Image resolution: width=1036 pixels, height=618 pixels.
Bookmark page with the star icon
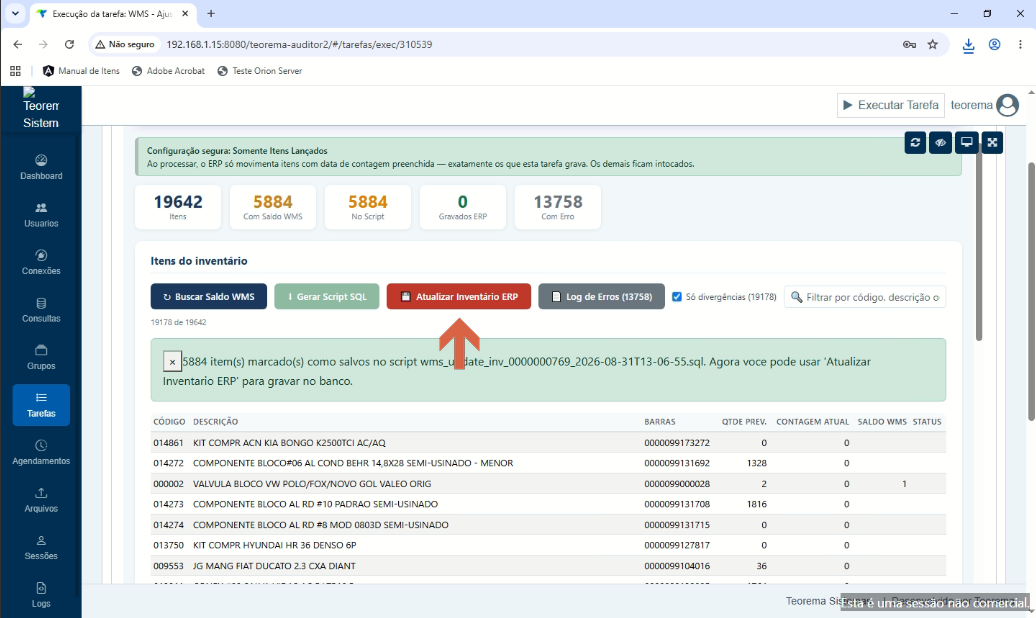932,44
